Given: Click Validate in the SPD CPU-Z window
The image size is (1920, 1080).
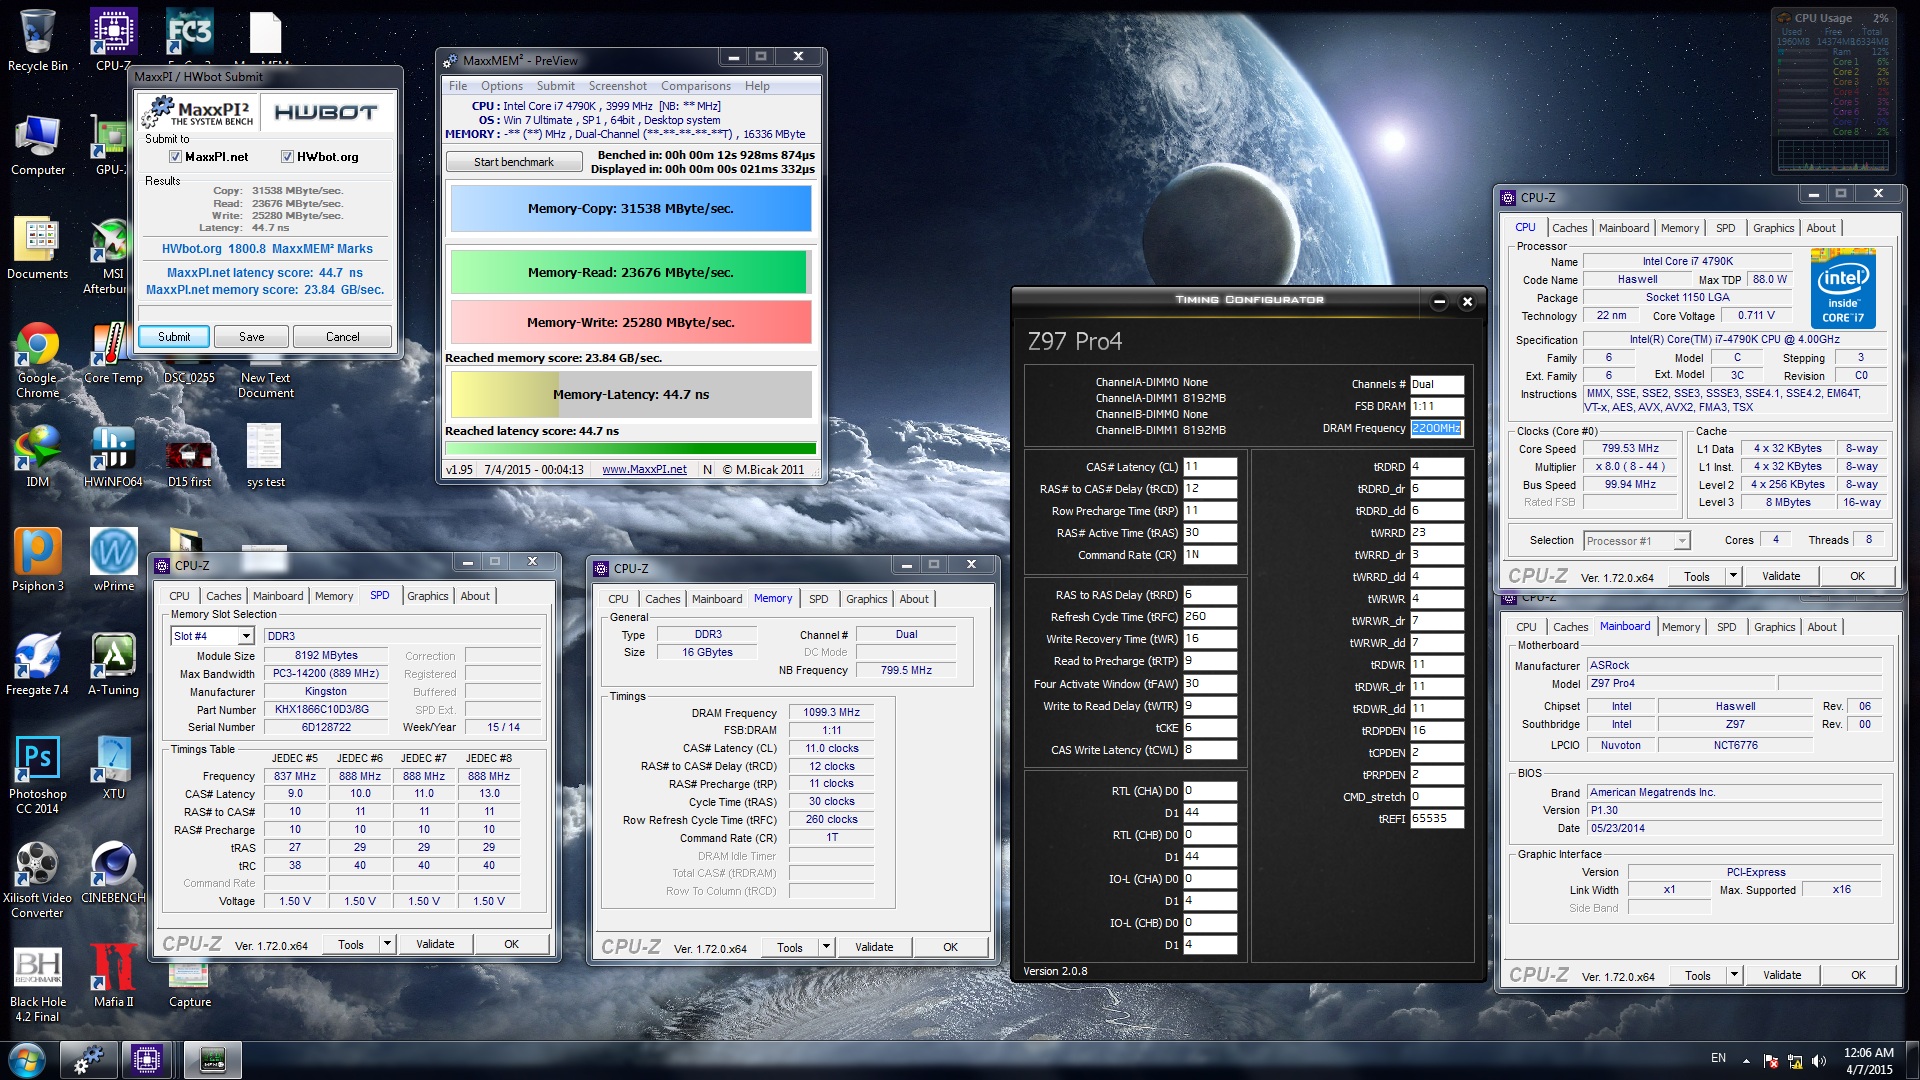Looking at the screenshot, I should tap(435, 944).
